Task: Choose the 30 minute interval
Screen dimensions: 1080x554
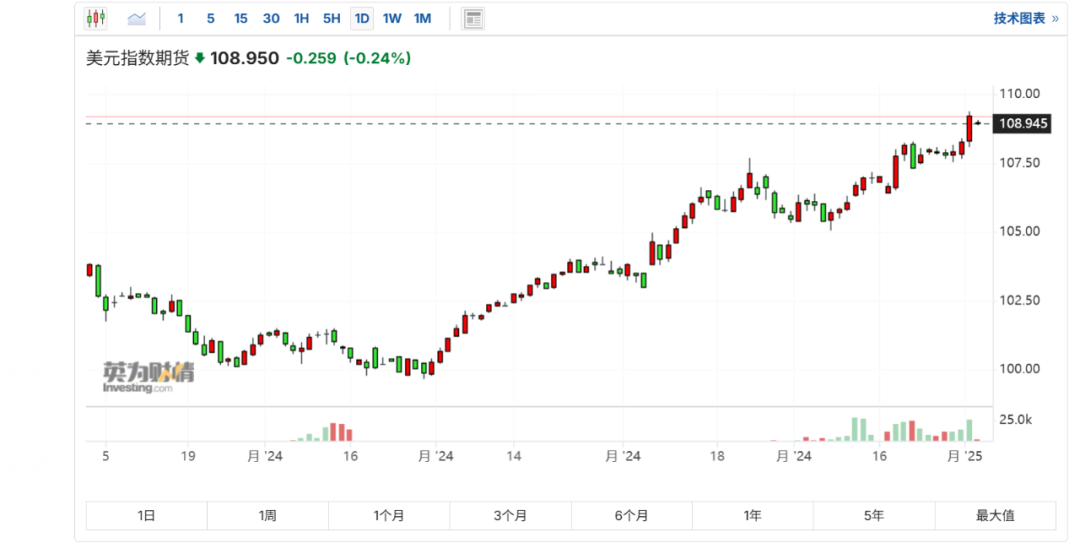Action: click(271, 18)
